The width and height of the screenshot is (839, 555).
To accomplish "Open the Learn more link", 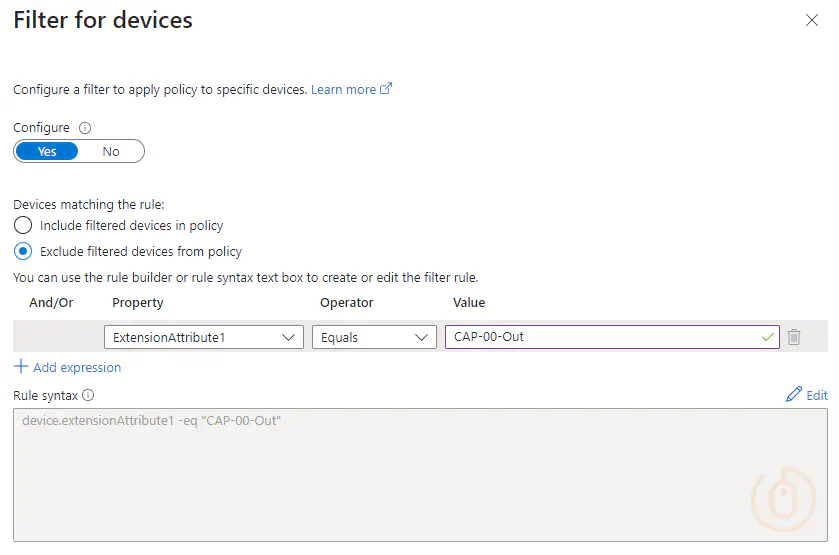I will (x=341, y=89).
